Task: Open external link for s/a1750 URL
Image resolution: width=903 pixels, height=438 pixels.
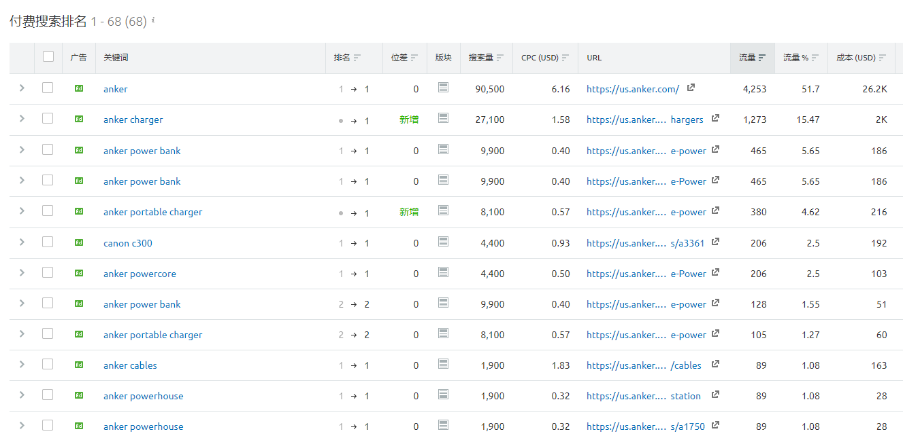Action: pos(715,427)
